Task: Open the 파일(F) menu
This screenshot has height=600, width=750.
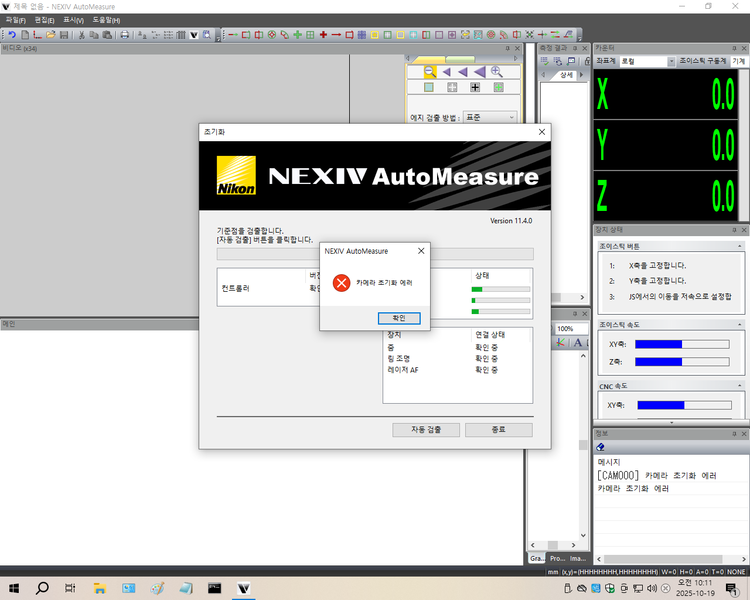Action: pyautogui.click(x=15, y=20)
